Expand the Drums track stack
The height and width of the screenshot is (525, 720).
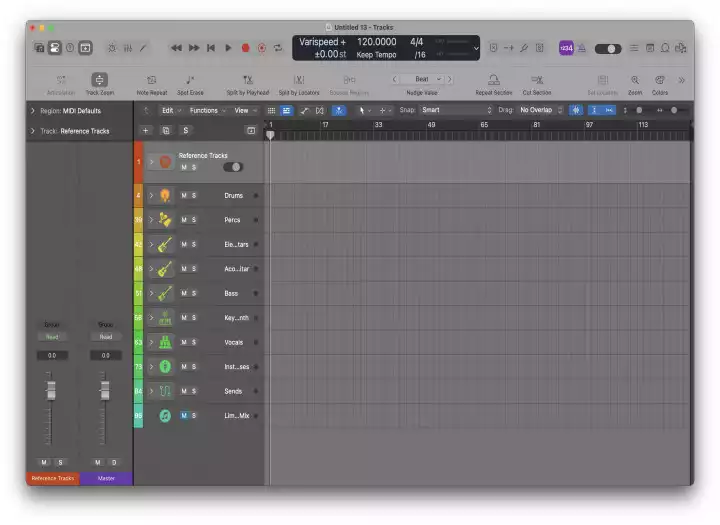click(x=151, y=196)
